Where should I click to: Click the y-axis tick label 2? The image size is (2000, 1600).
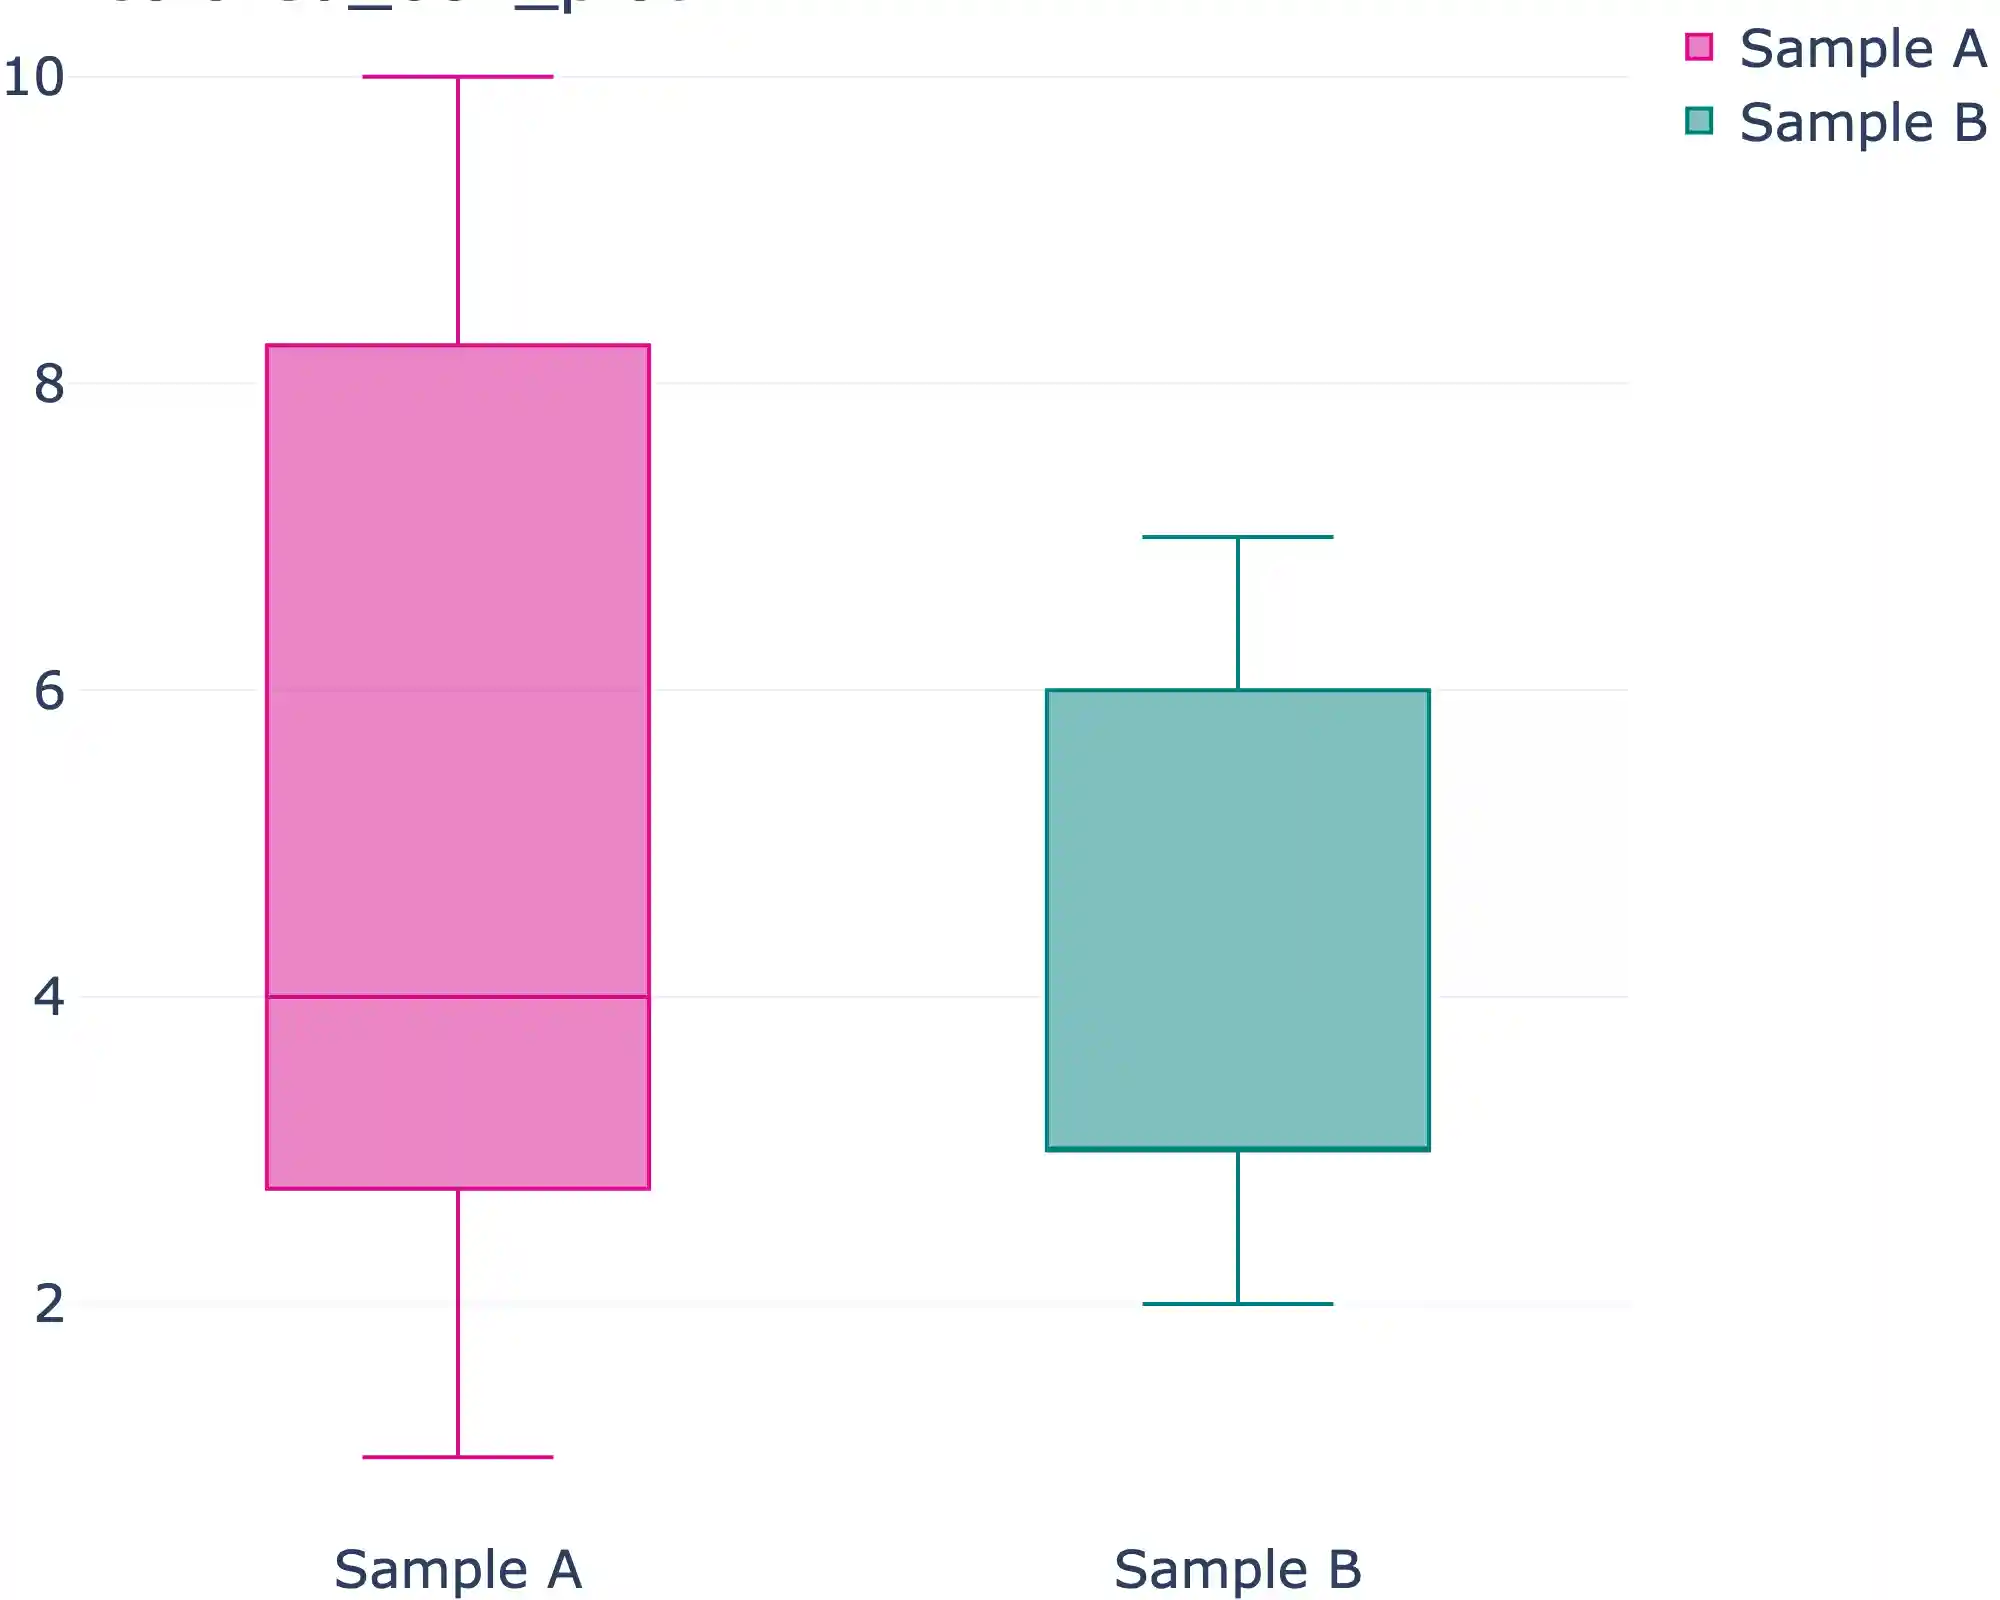[x=48, y=1303]
